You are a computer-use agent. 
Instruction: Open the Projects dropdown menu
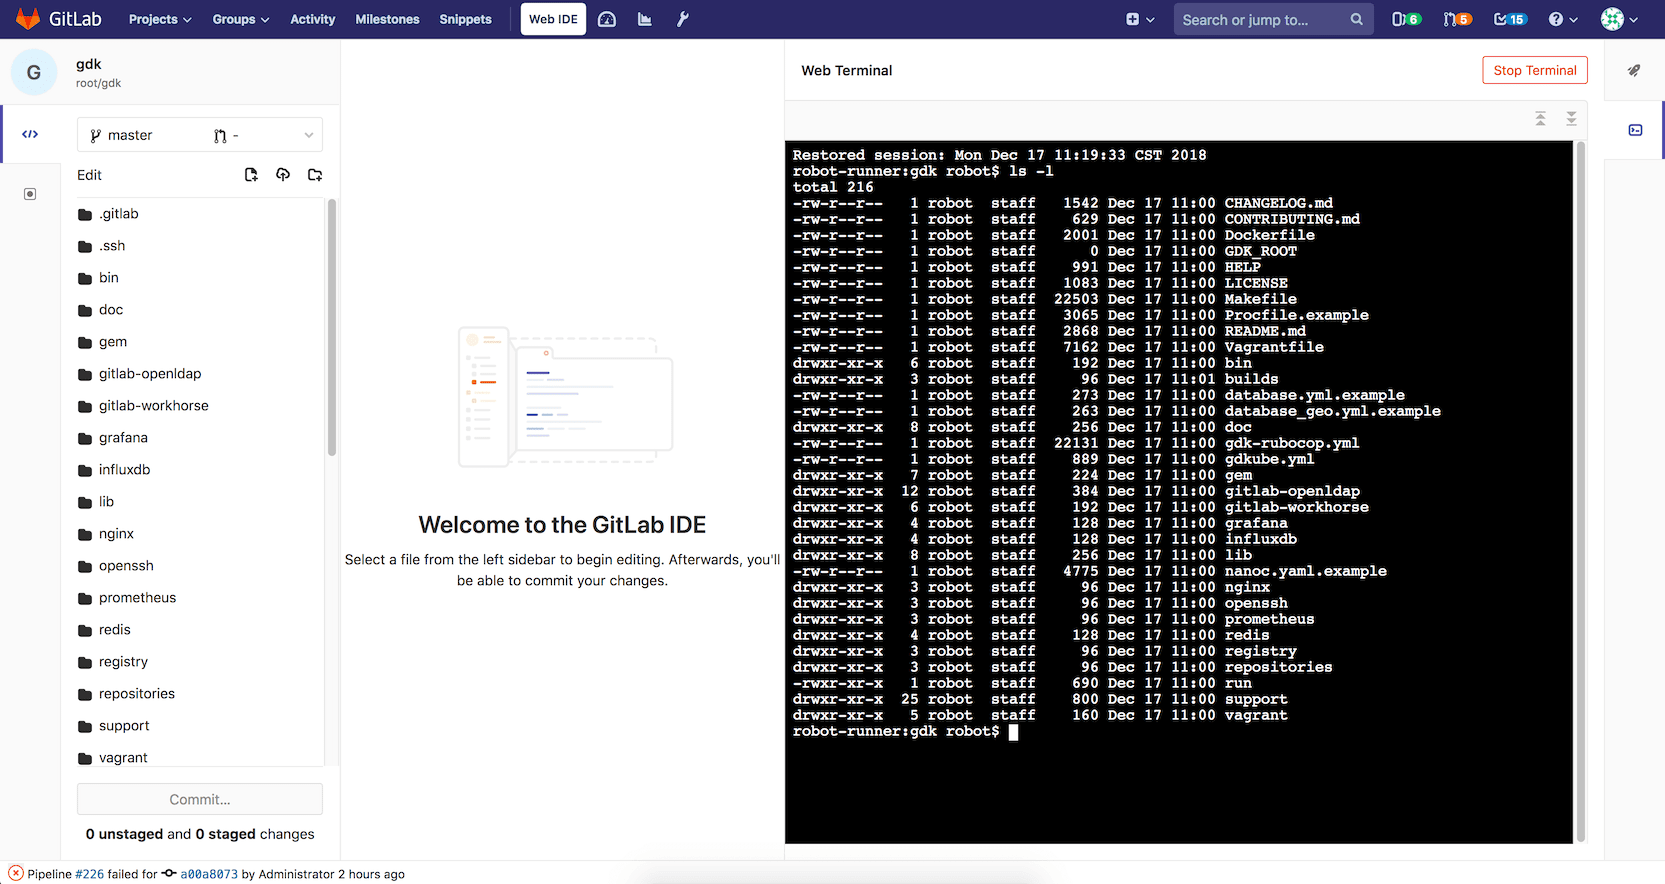tap(160, 19)
